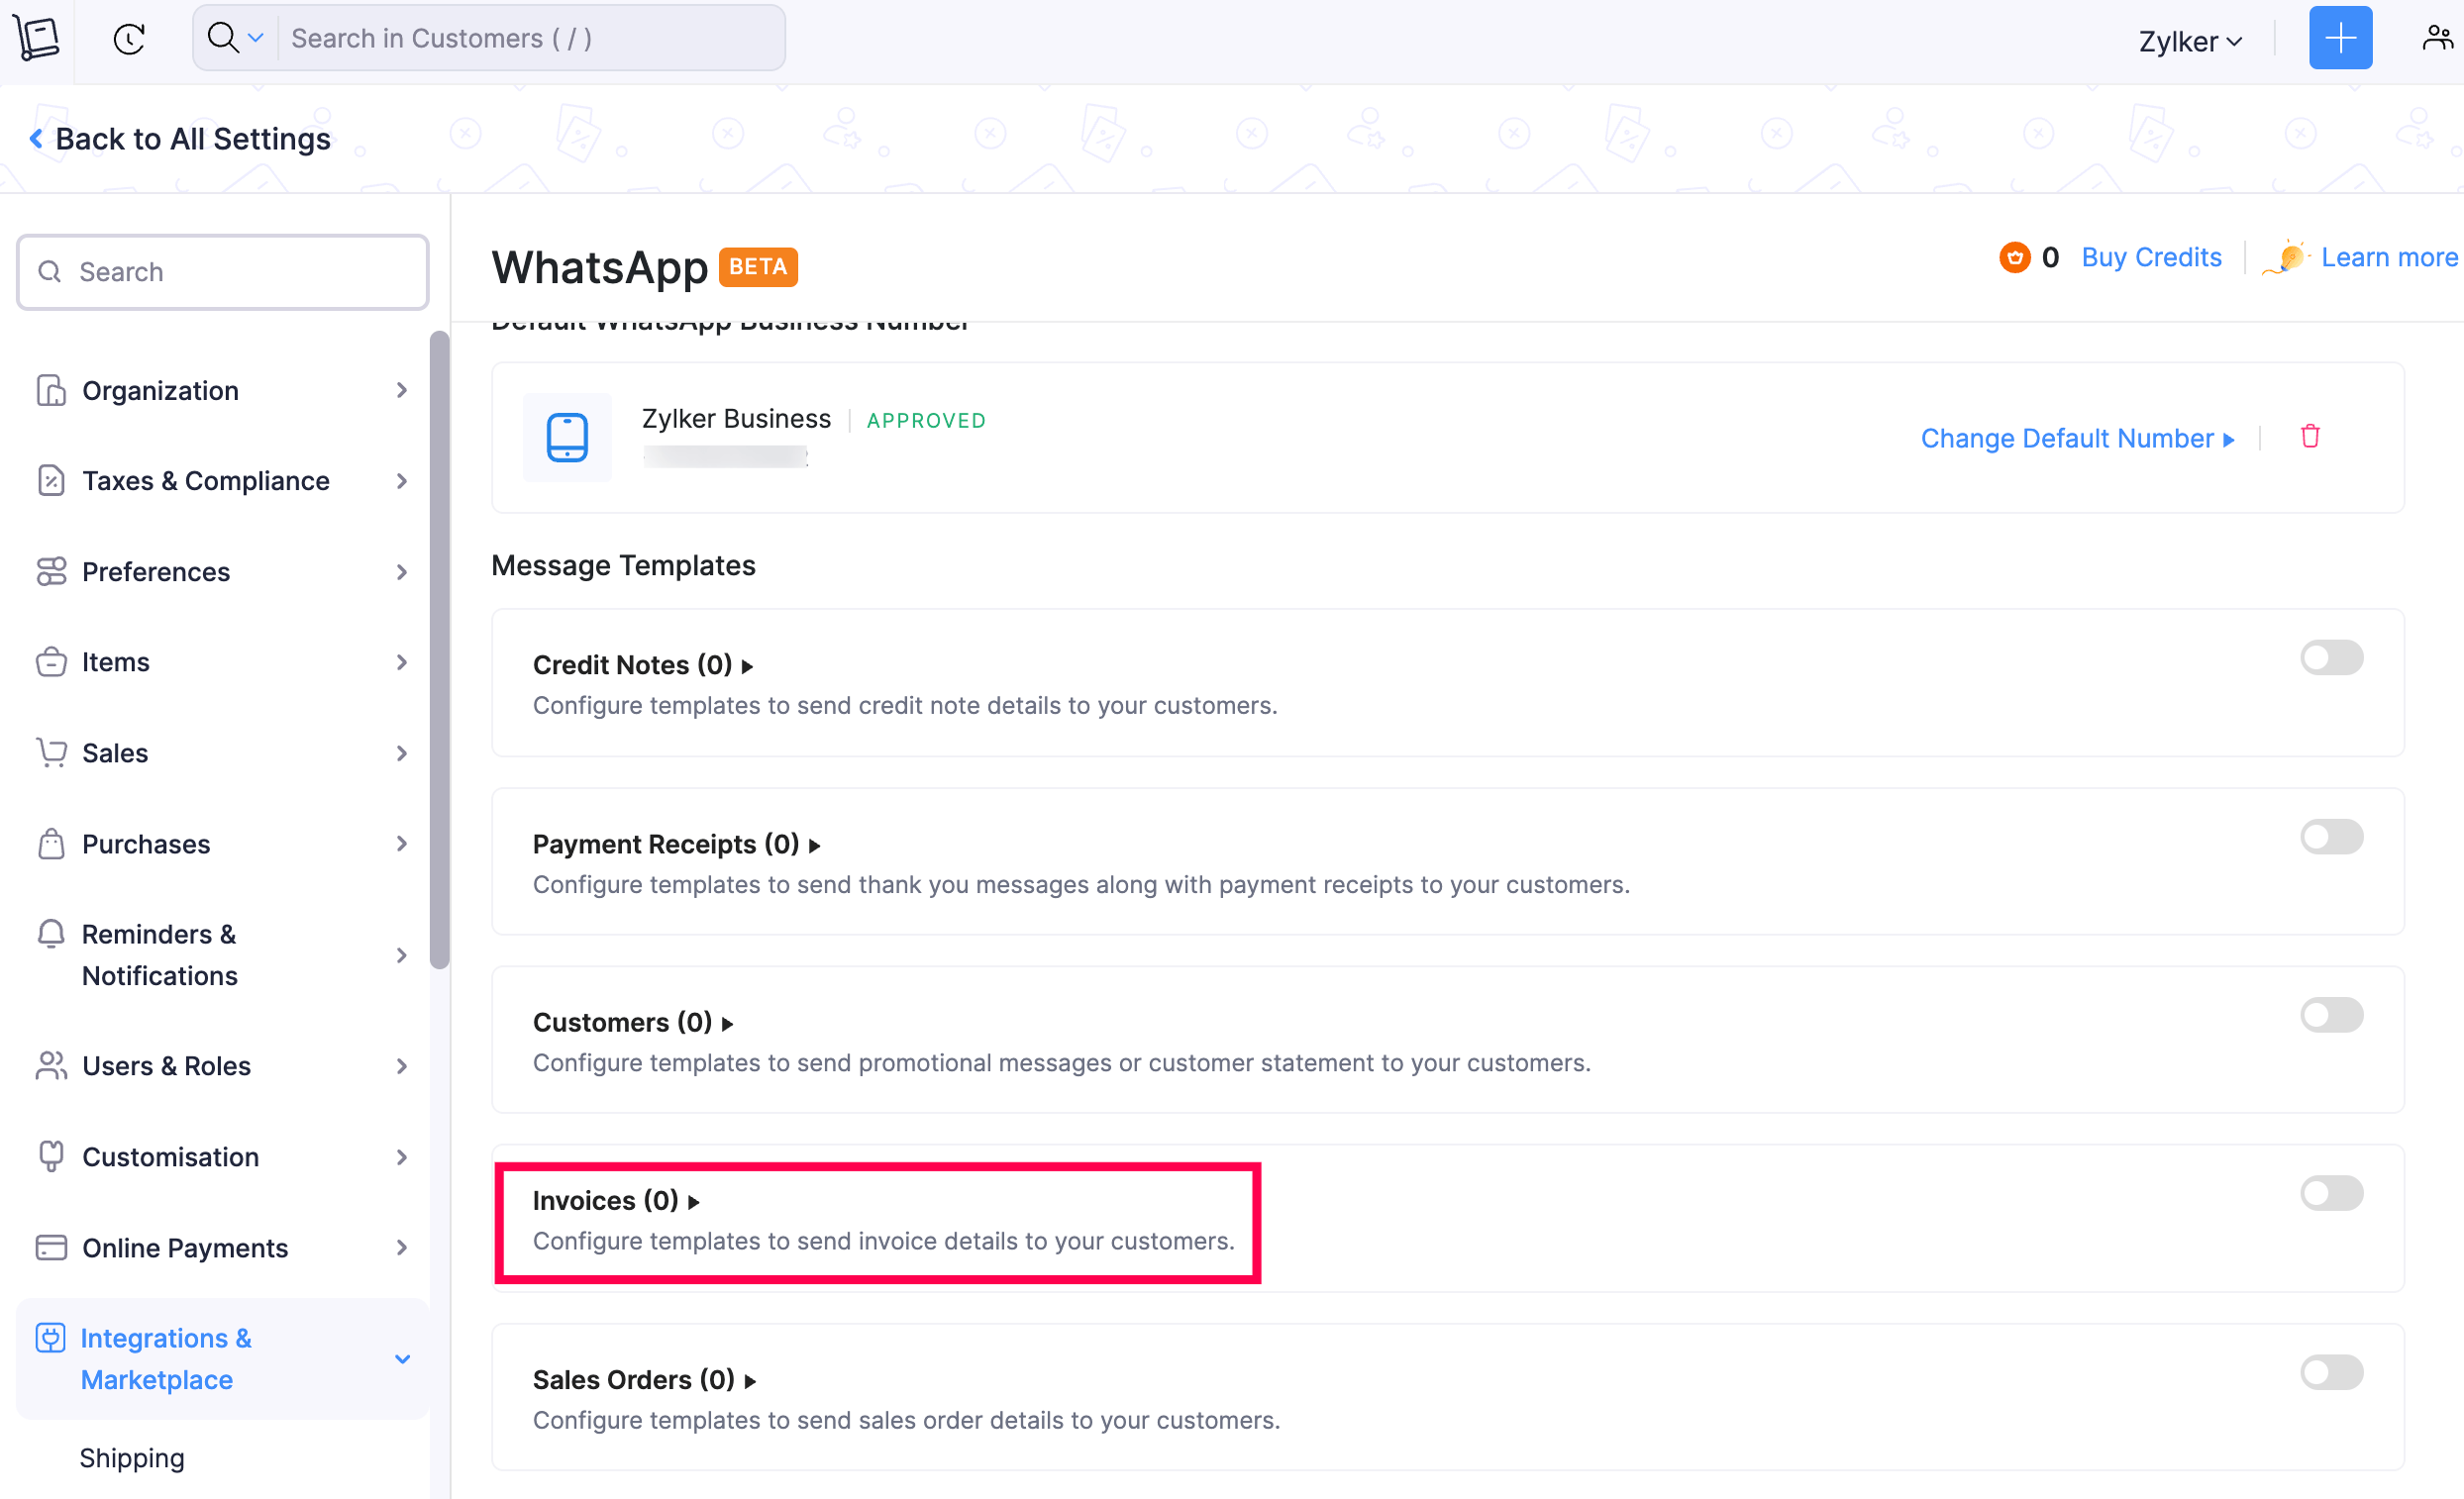Click the search input field in sidebar
The height and width of the screenshot is (1499, 2464).
(224, 271)
